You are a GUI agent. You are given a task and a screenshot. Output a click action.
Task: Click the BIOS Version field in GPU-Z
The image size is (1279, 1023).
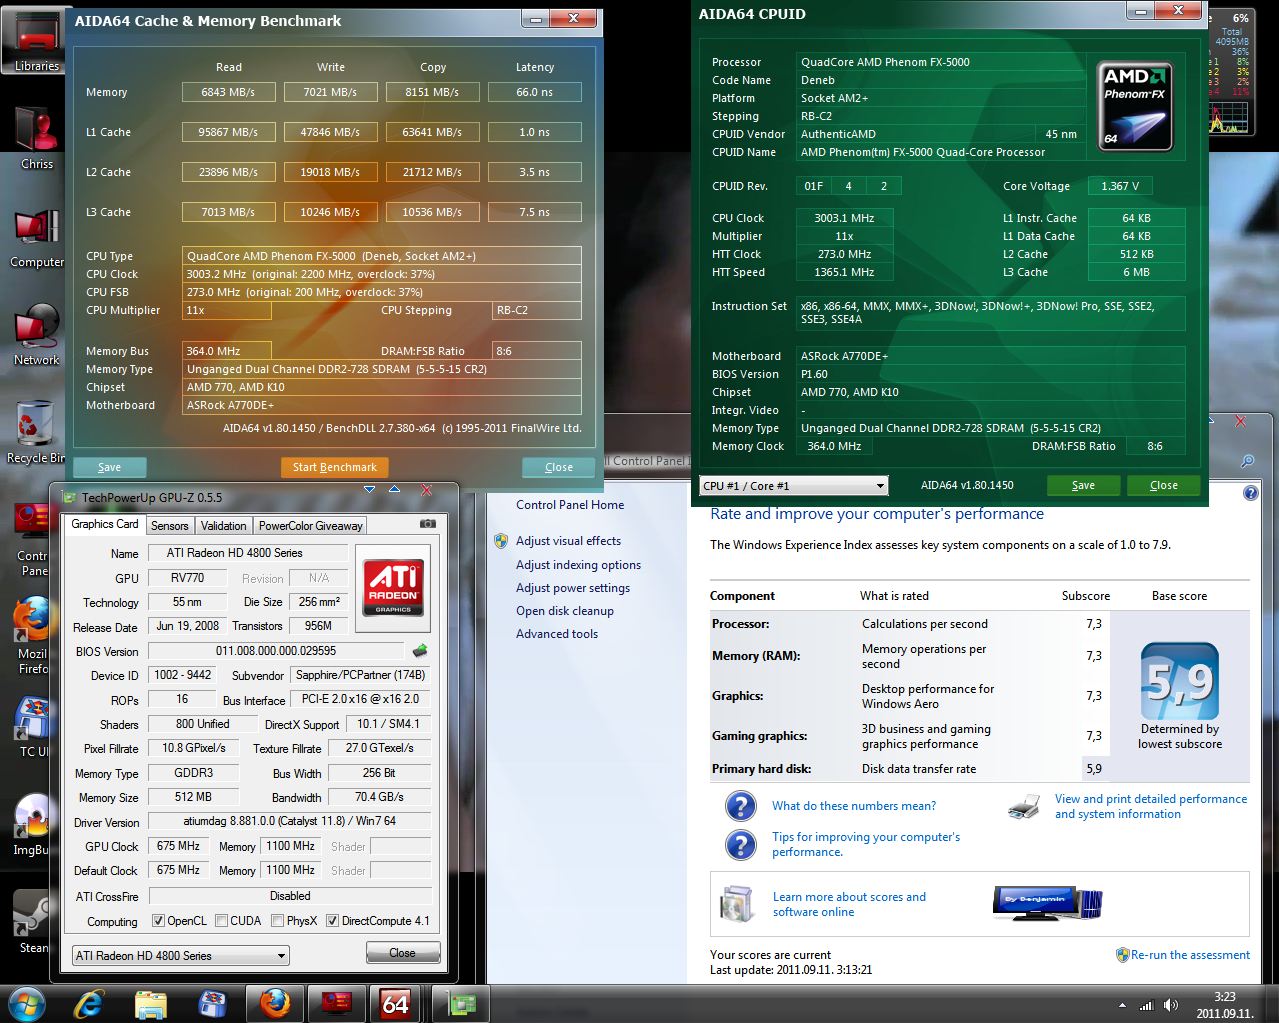click(276, 651)
